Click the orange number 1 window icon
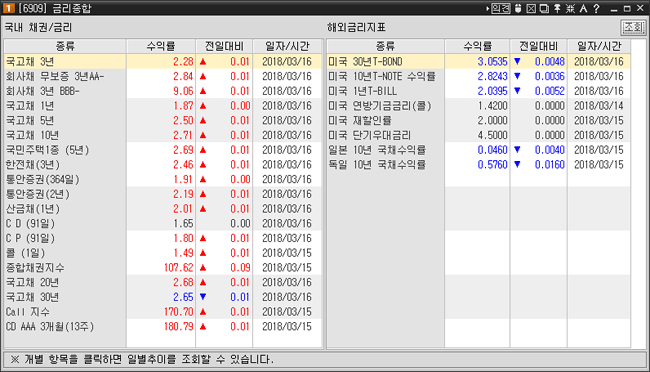 tap(9, 8)
